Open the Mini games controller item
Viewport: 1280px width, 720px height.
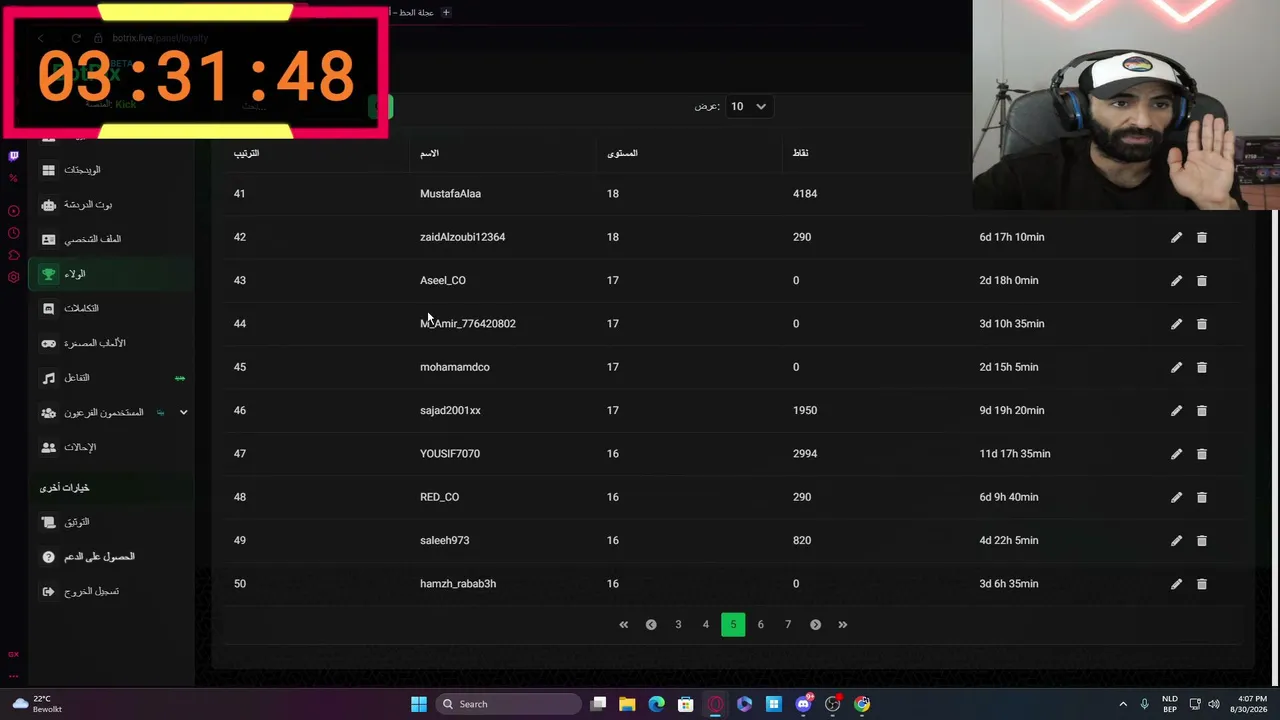[110, 343]
